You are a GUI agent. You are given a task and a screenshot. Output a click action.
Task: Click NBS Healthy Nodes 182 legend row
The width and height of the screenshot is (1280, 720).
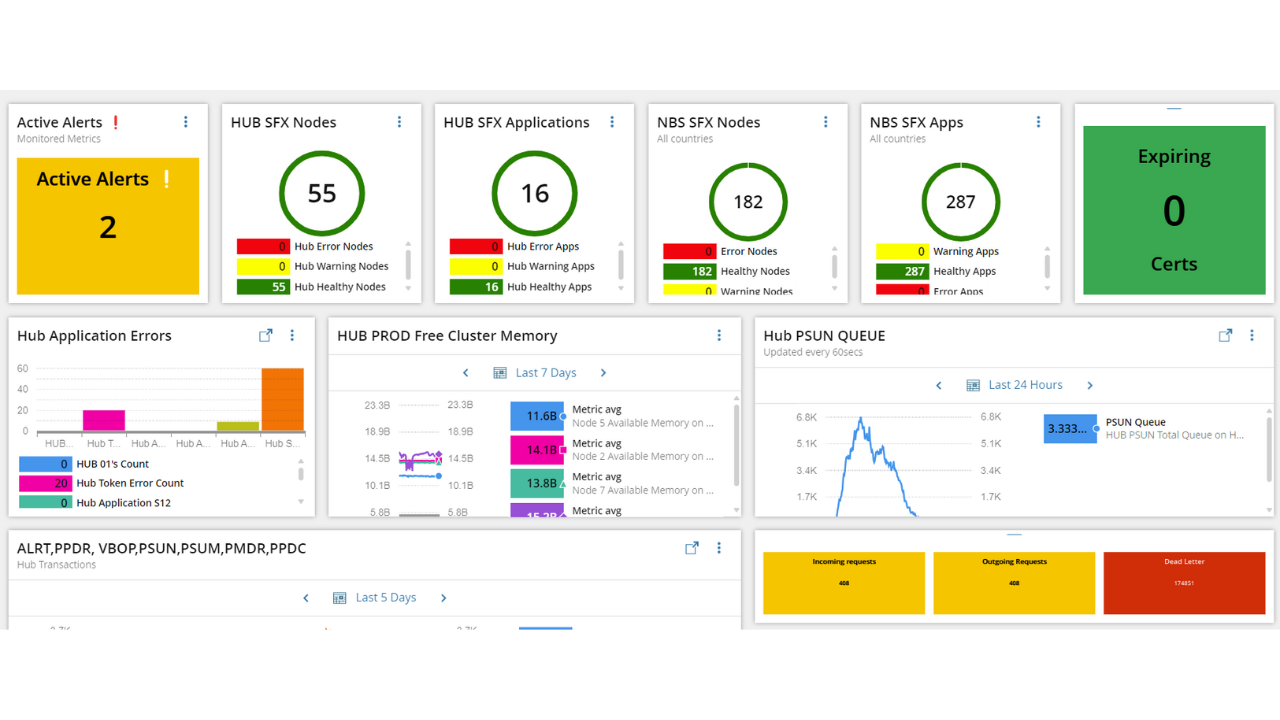727,271
